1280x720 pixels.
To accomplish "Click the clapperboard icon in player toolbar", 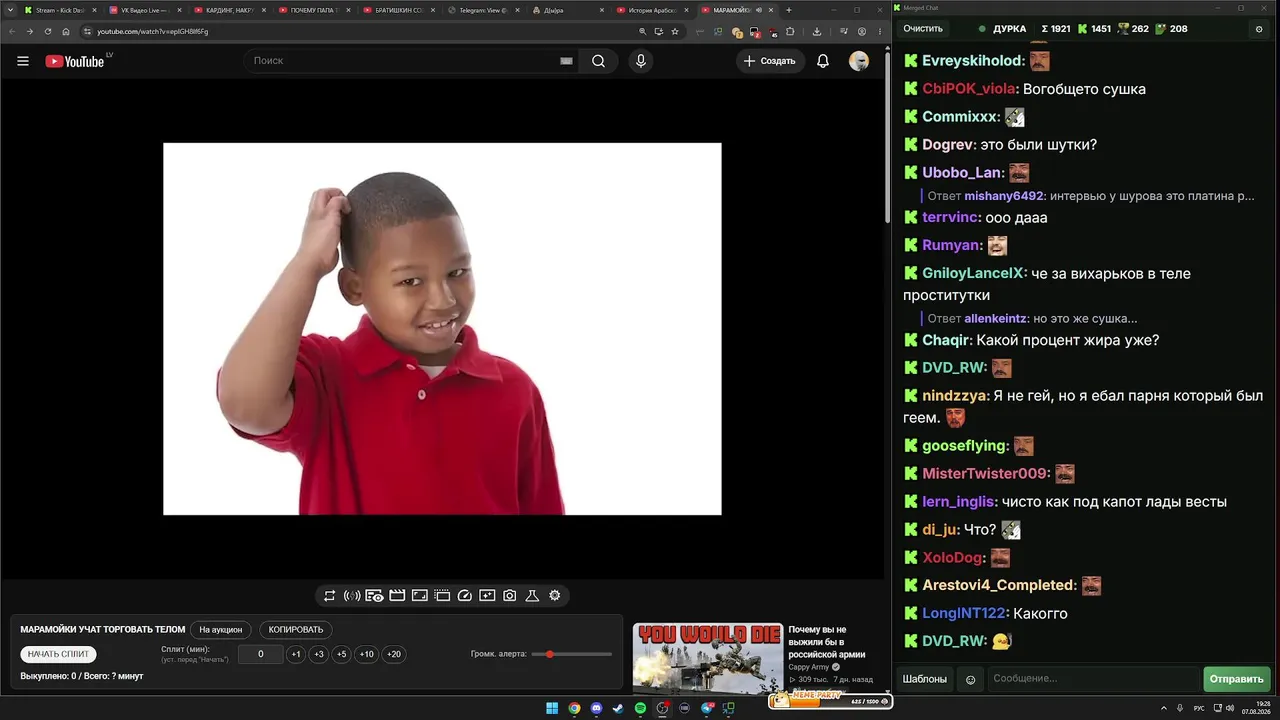I will point(397,596).
